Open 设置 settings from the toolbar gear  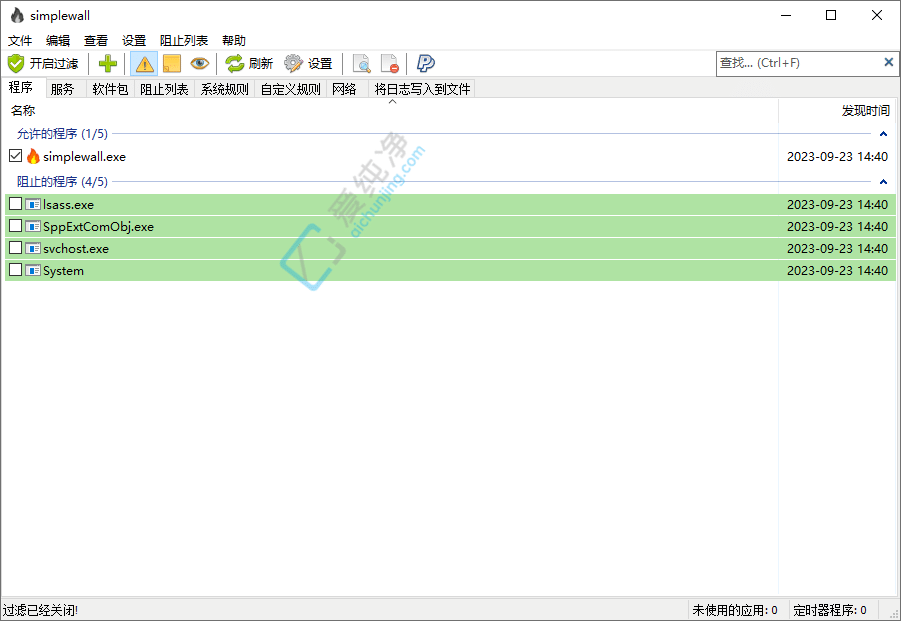(x=309, y=63)
